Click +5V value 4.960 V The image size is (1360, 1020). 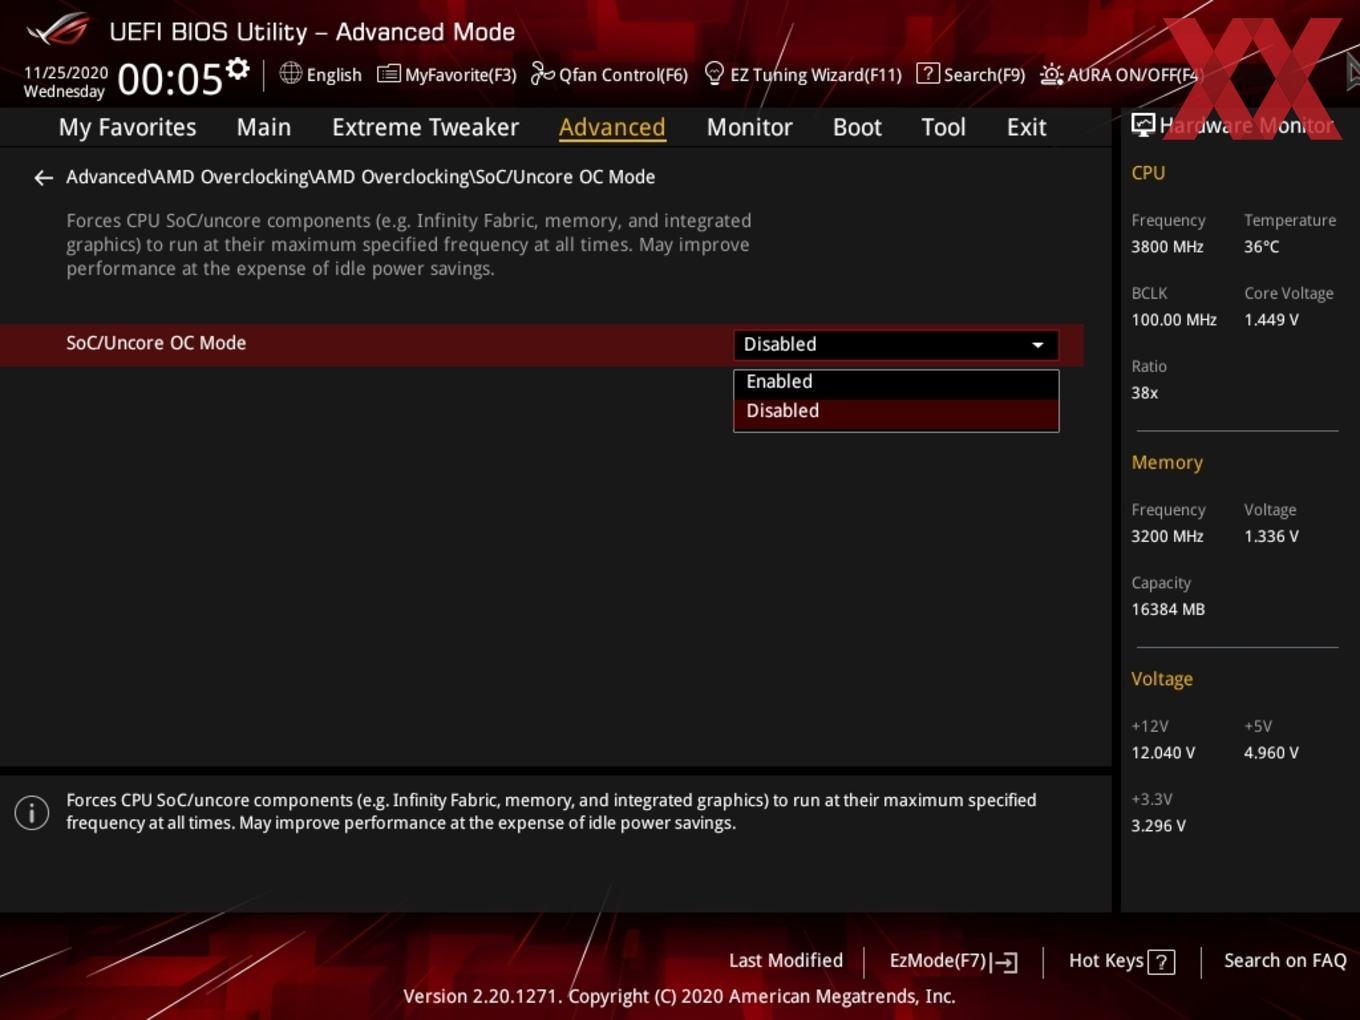(1271, 753)
